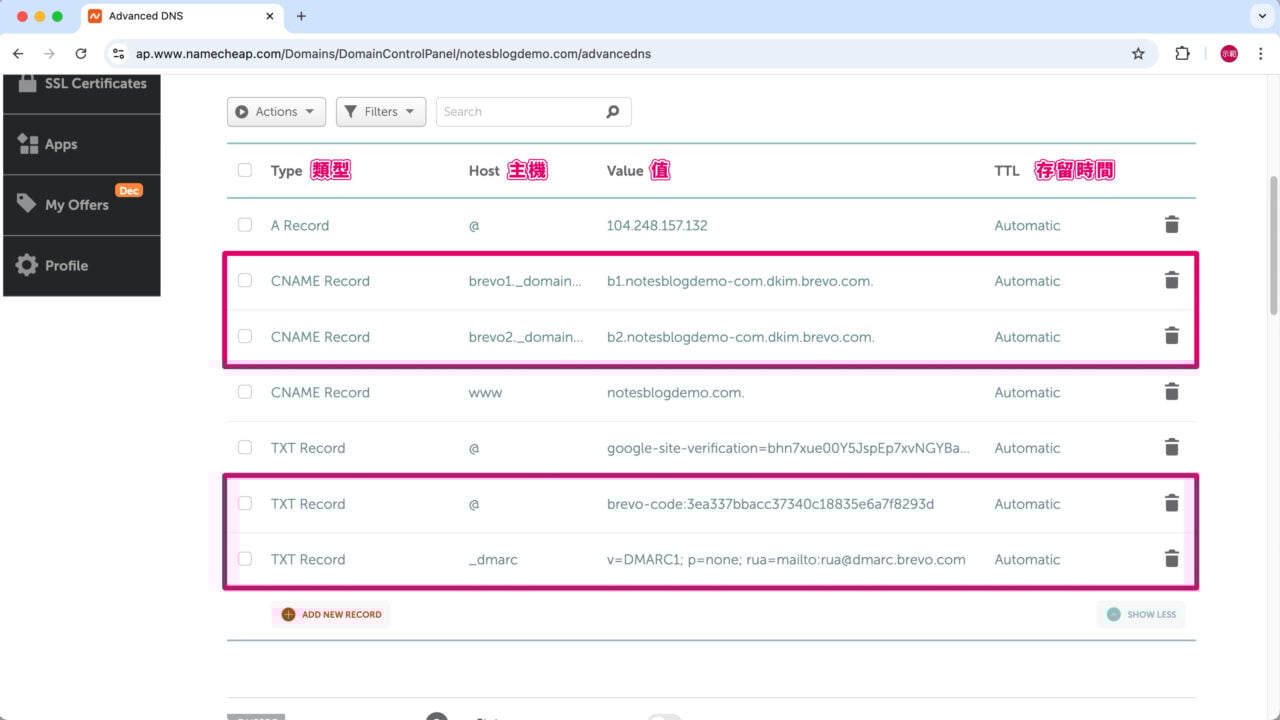This screenshot has height=720, width=1280.
Task: Delete the A Record using its trash icon
Action: pos(1171,224)
